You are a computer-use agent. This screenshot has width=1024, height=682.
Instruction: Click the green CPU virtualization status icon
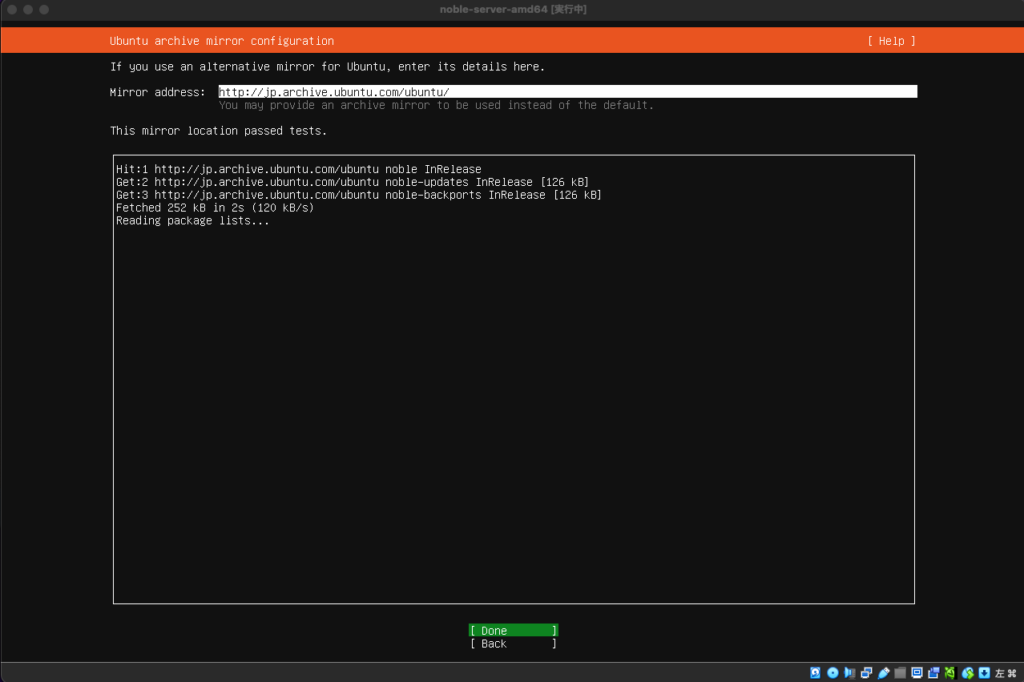[x=950, y=673]
